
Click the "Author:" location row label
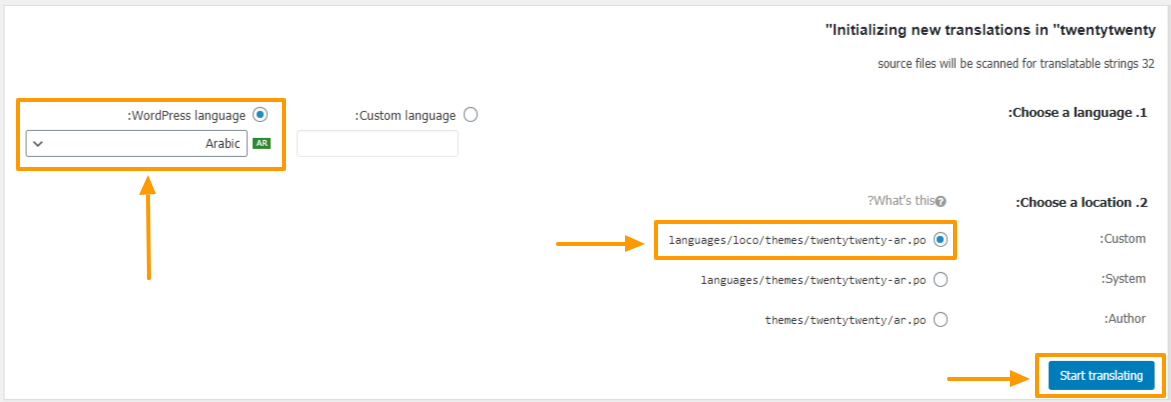pos(1124,319)
